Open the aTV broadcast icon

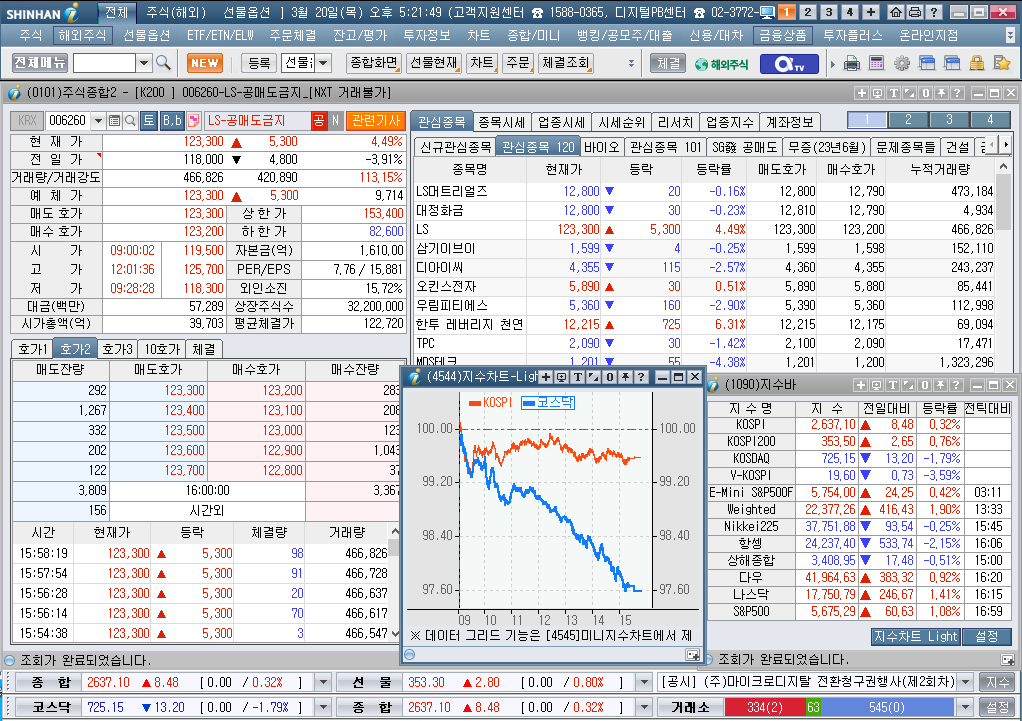pyautogui.click(x=789, y=63)
